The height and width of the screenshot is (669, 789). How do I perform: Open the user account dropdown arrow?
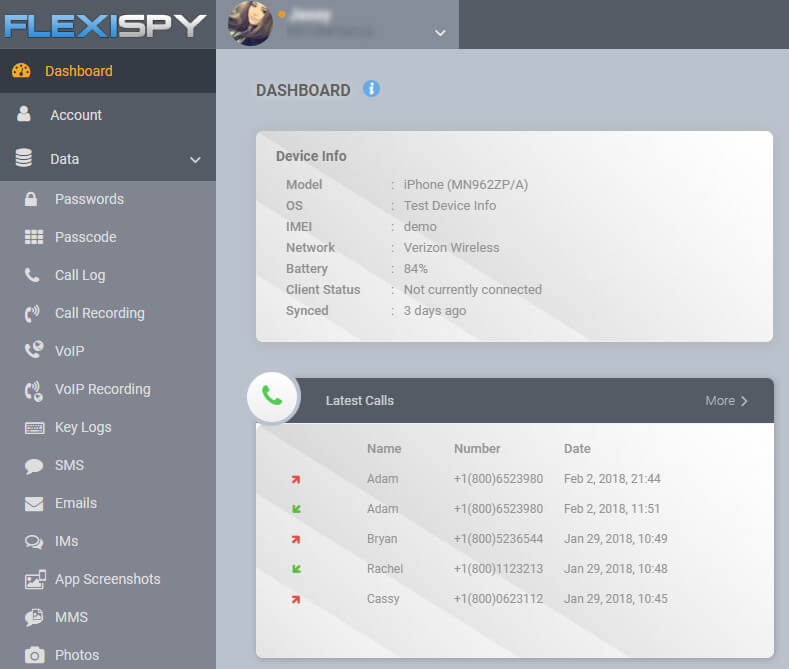pyautogui.click(x=440, y=33)
